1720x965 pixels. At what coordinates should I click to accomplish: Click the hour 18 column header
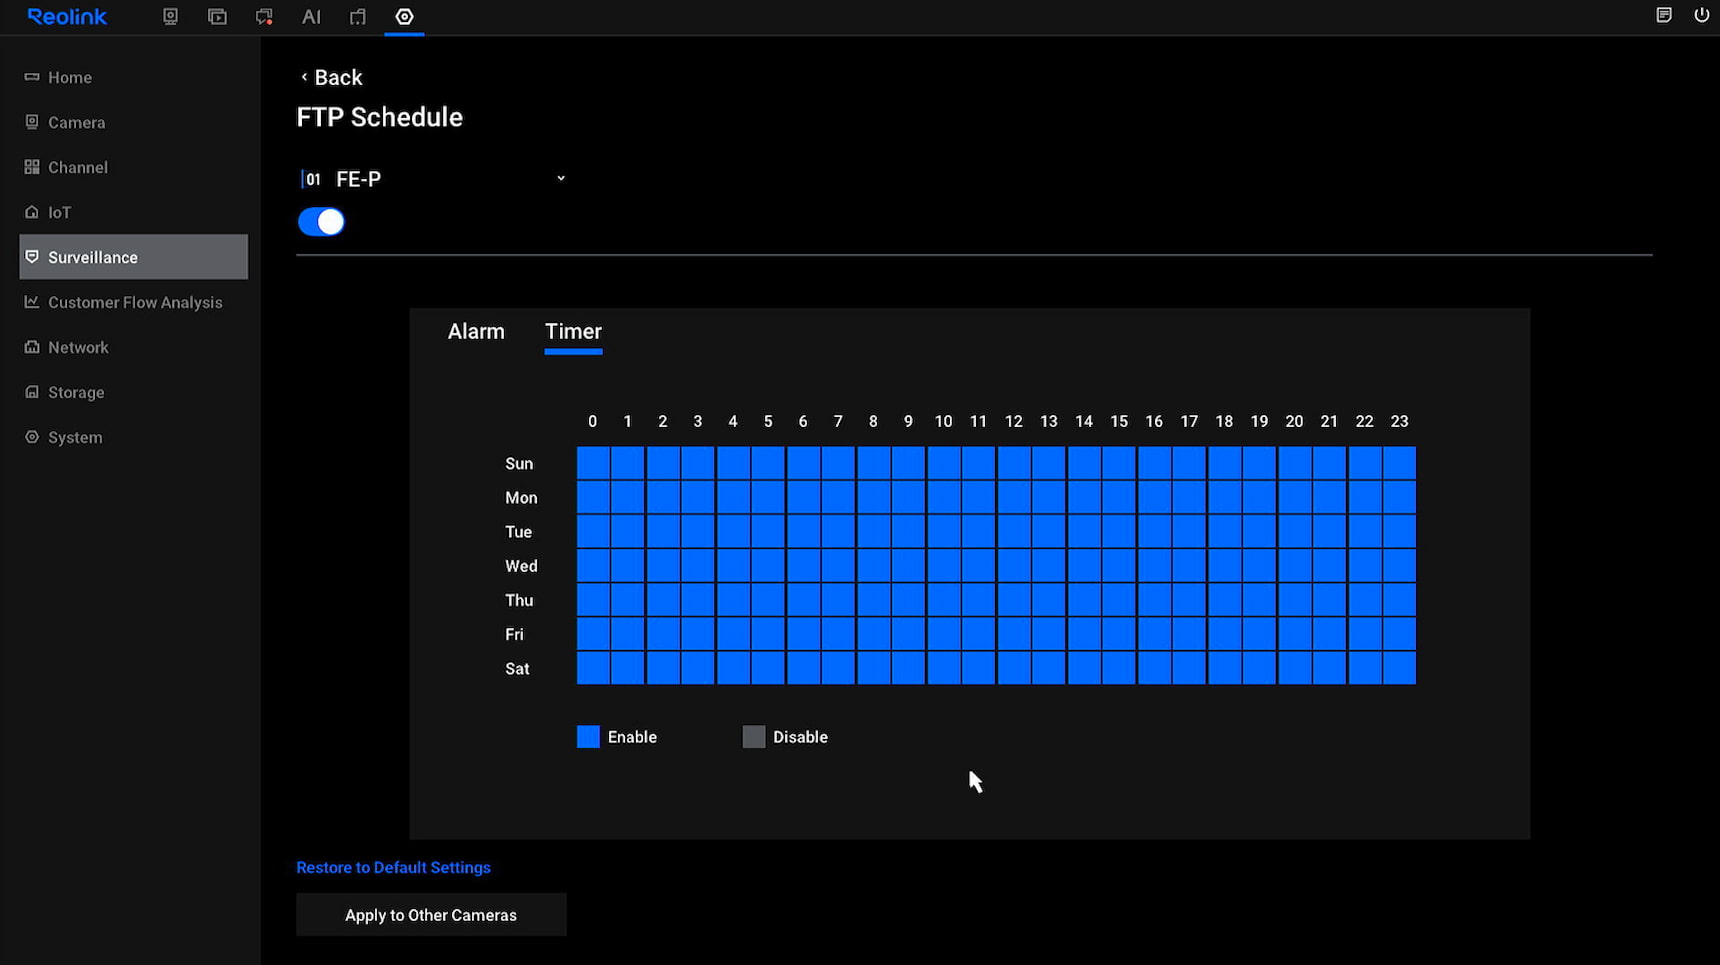(x=1224, y=421)
